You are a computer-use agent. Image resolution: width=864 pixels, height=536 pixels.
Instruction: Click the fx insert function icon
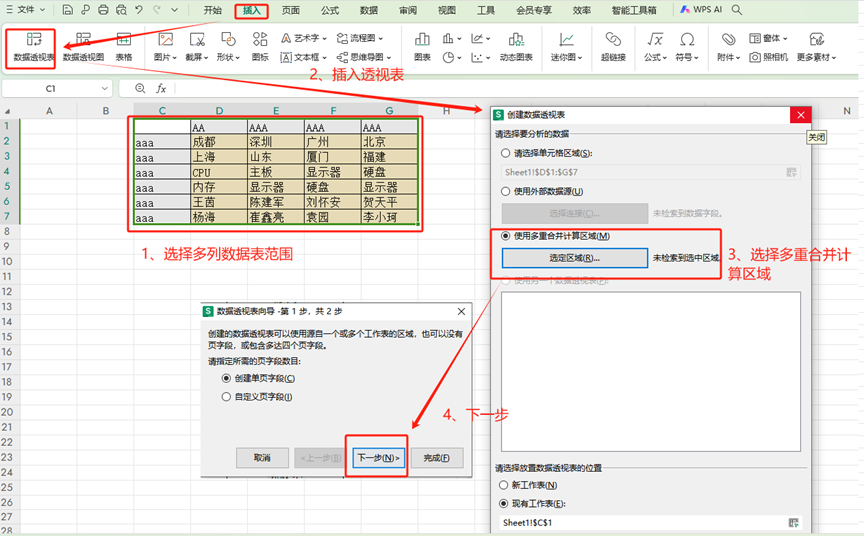pos(161,88)
